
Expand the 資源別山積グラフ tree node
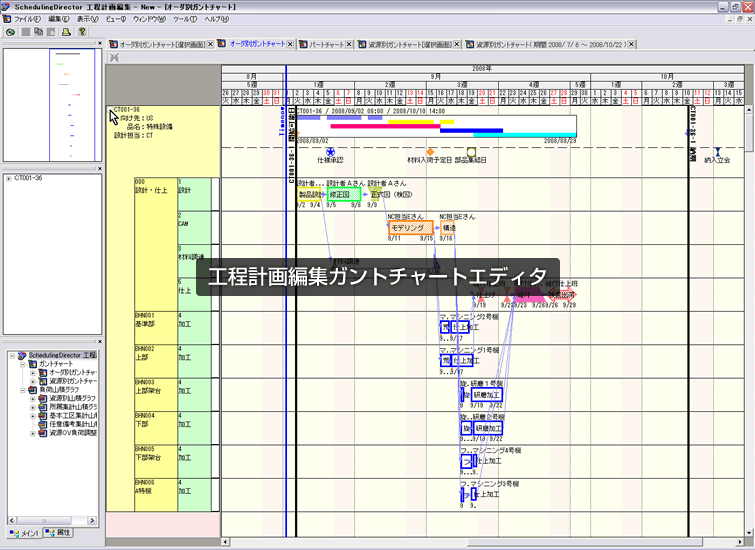[x=33, y=398]
